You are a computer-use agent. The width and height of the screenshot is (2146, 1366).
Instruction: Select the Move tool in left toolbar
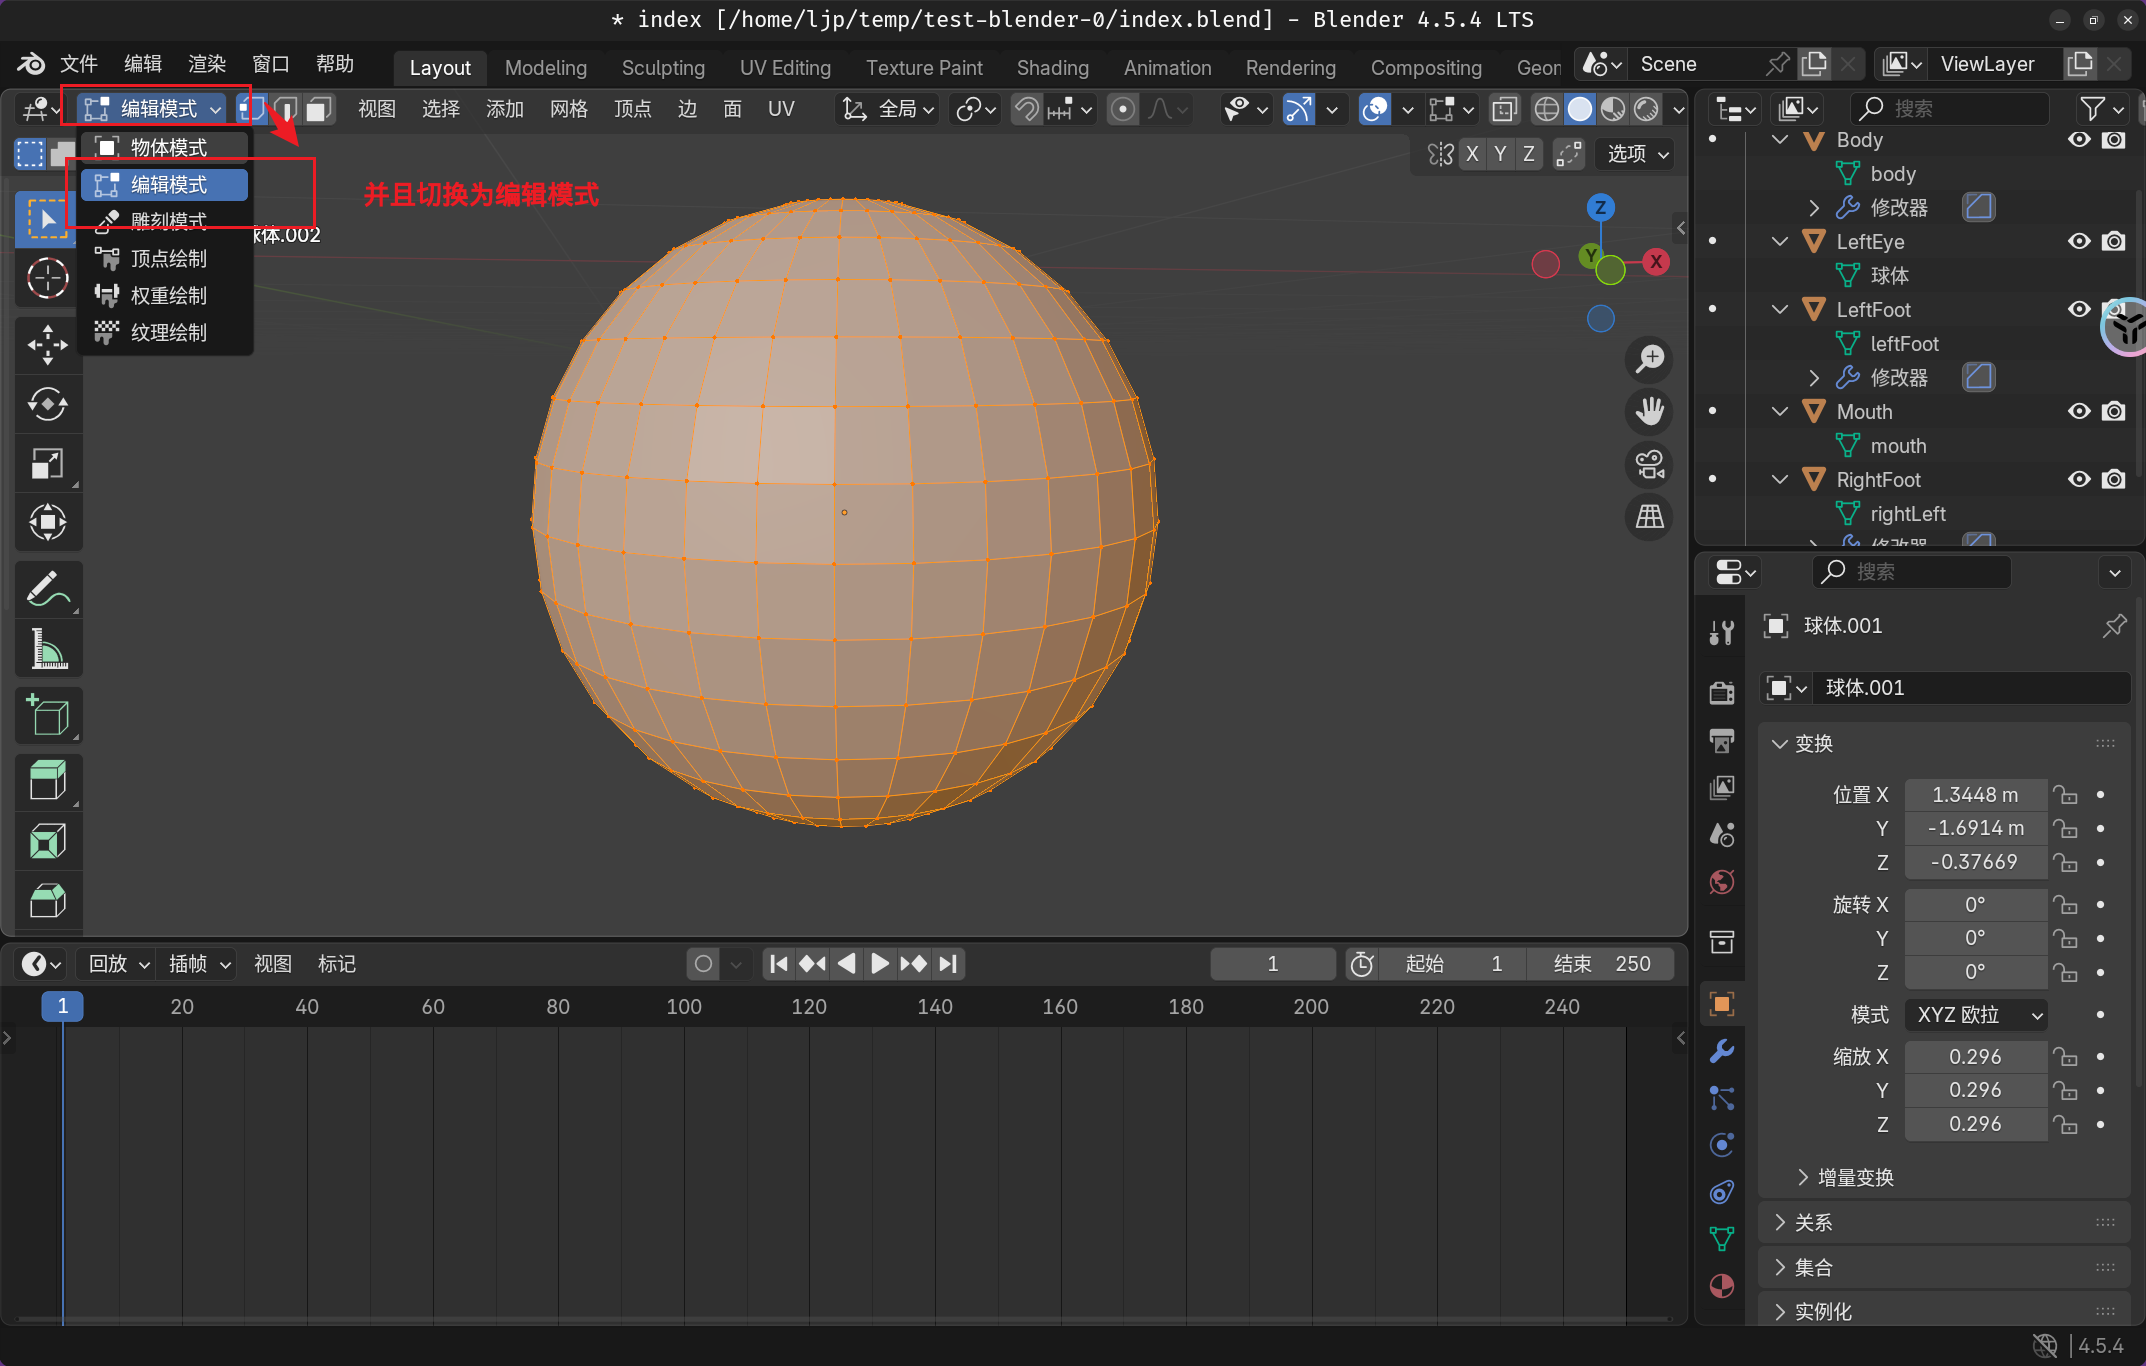click(47, 345)
